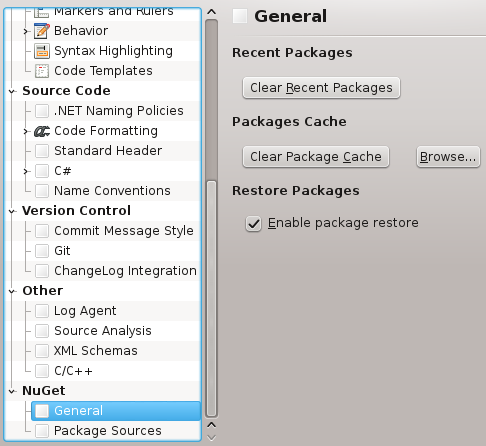Click the .NET Naming Policies item icon
This screenshot has height=446, width=486.
pyautogui.click(x=42, y=111)
